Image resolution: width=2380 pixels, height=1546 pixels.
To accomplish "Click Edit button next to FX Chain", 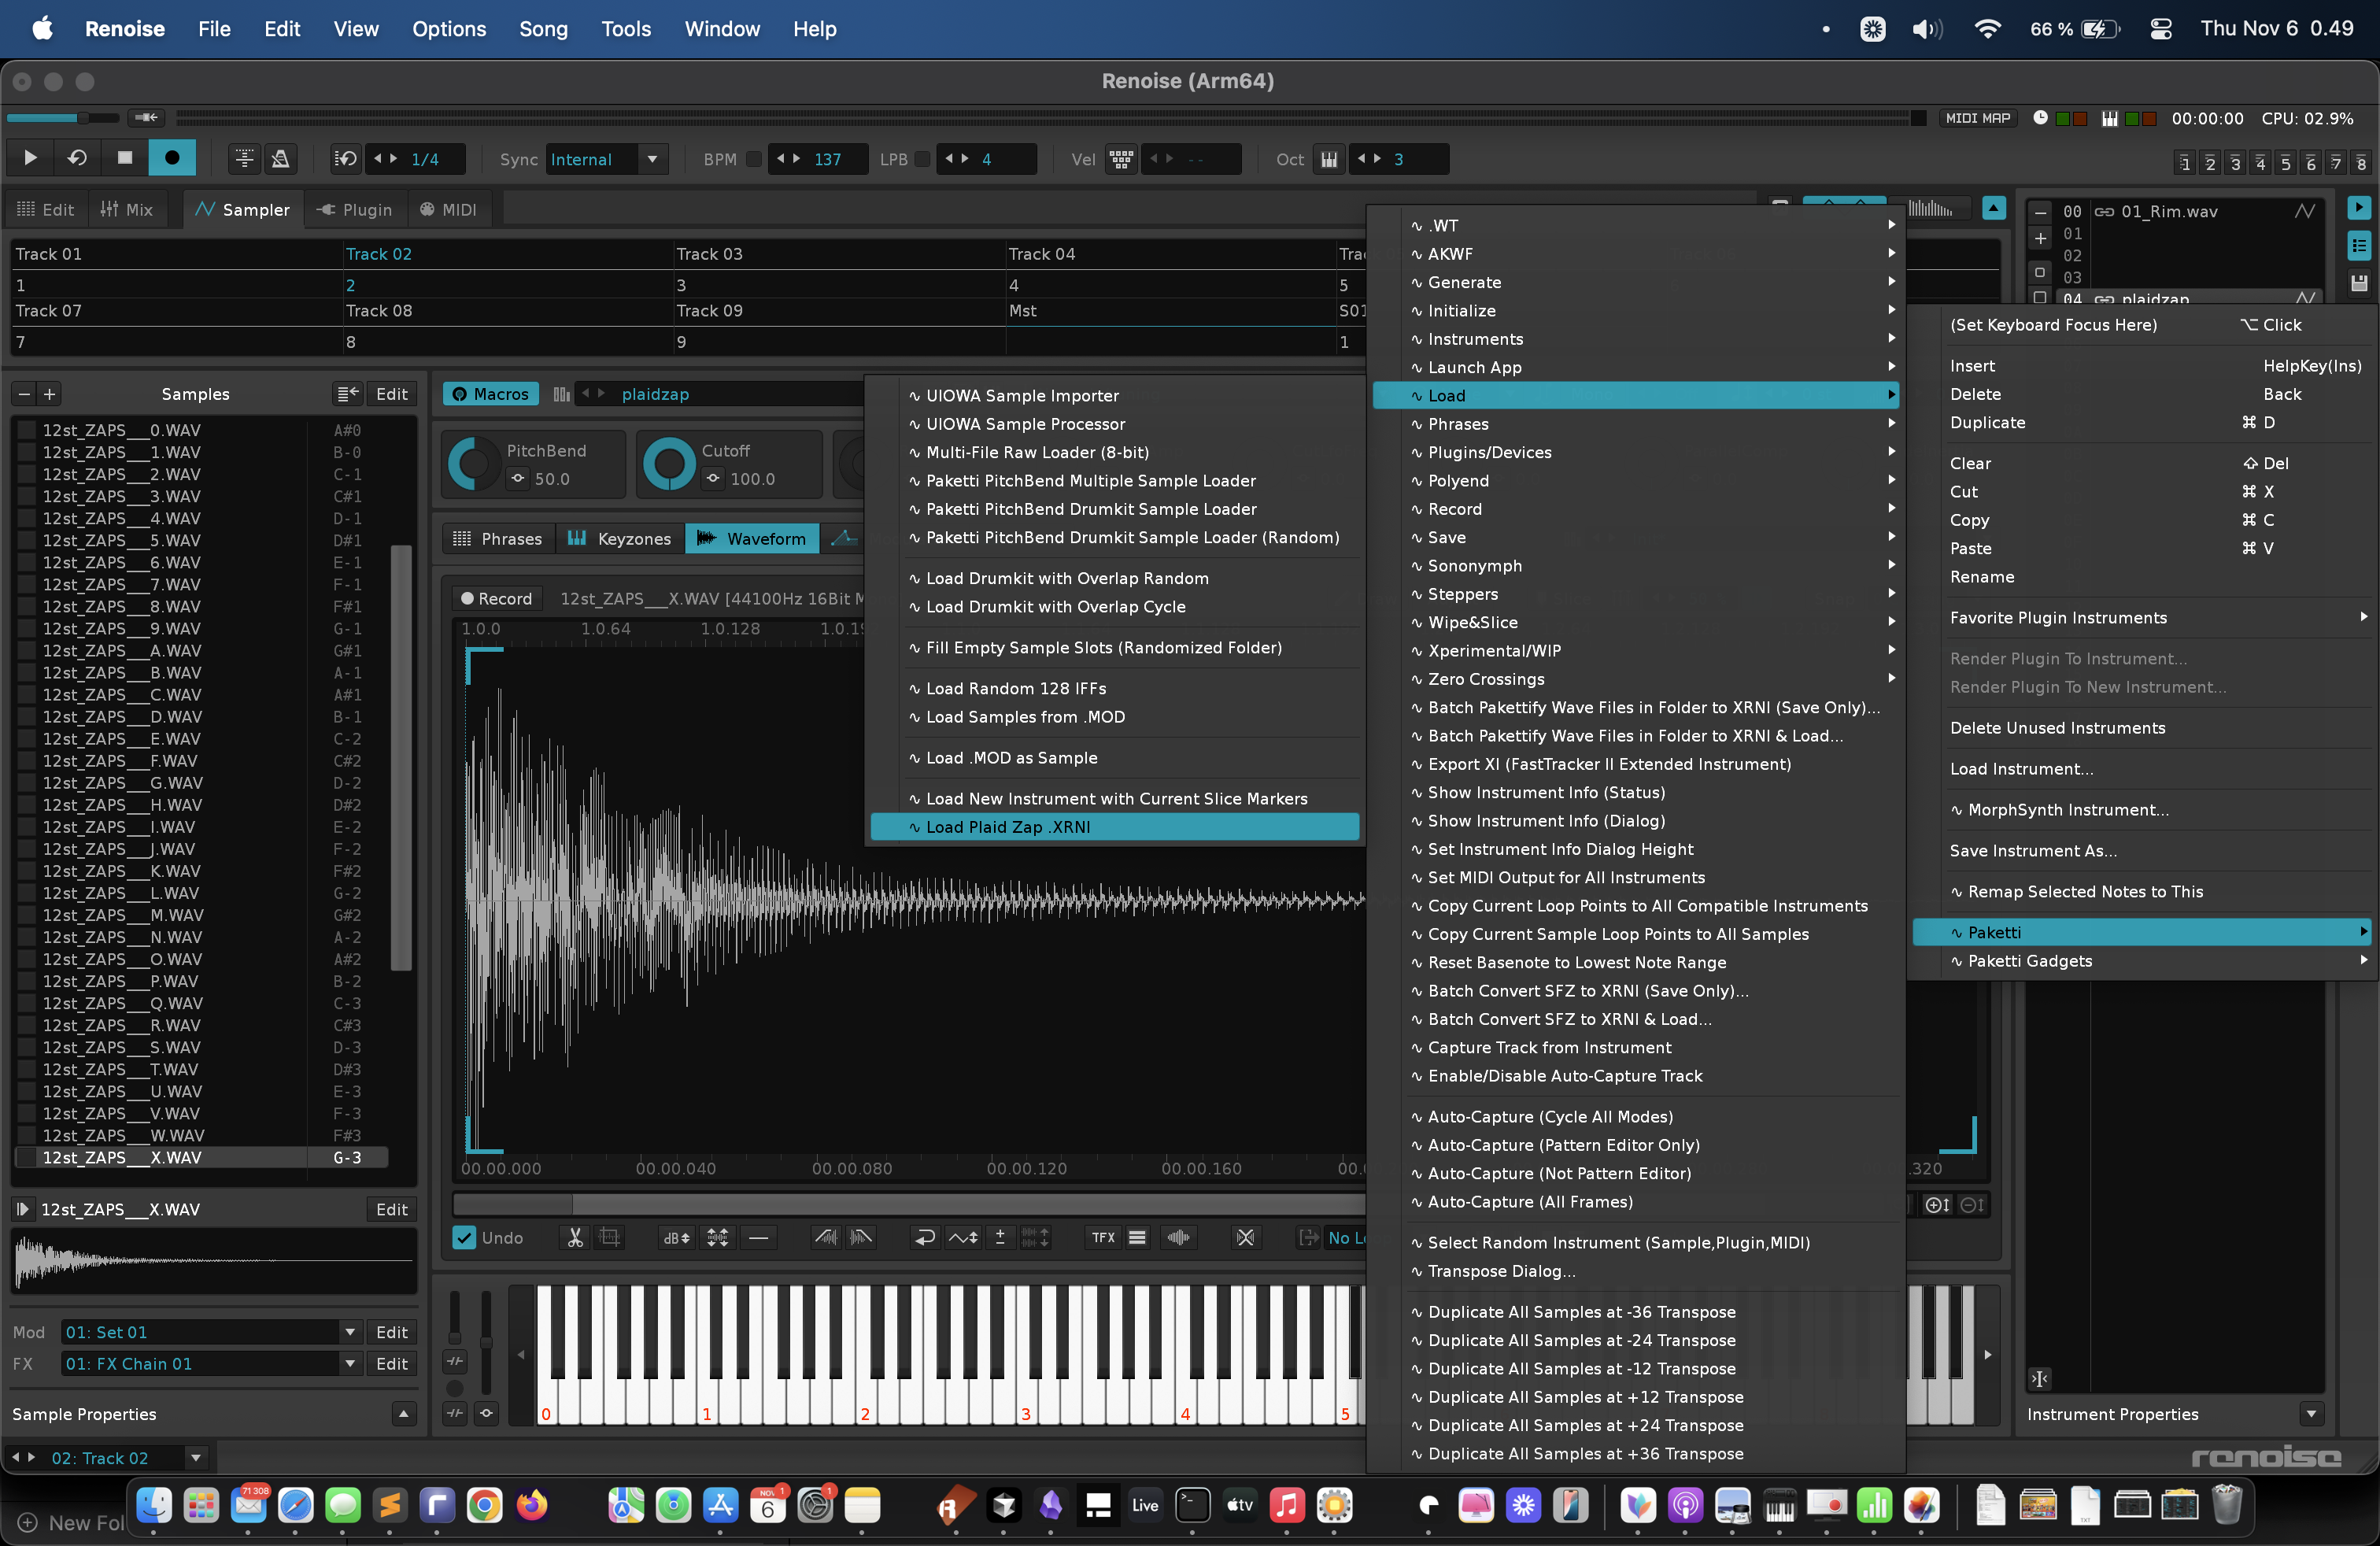I will [391, 1363].
